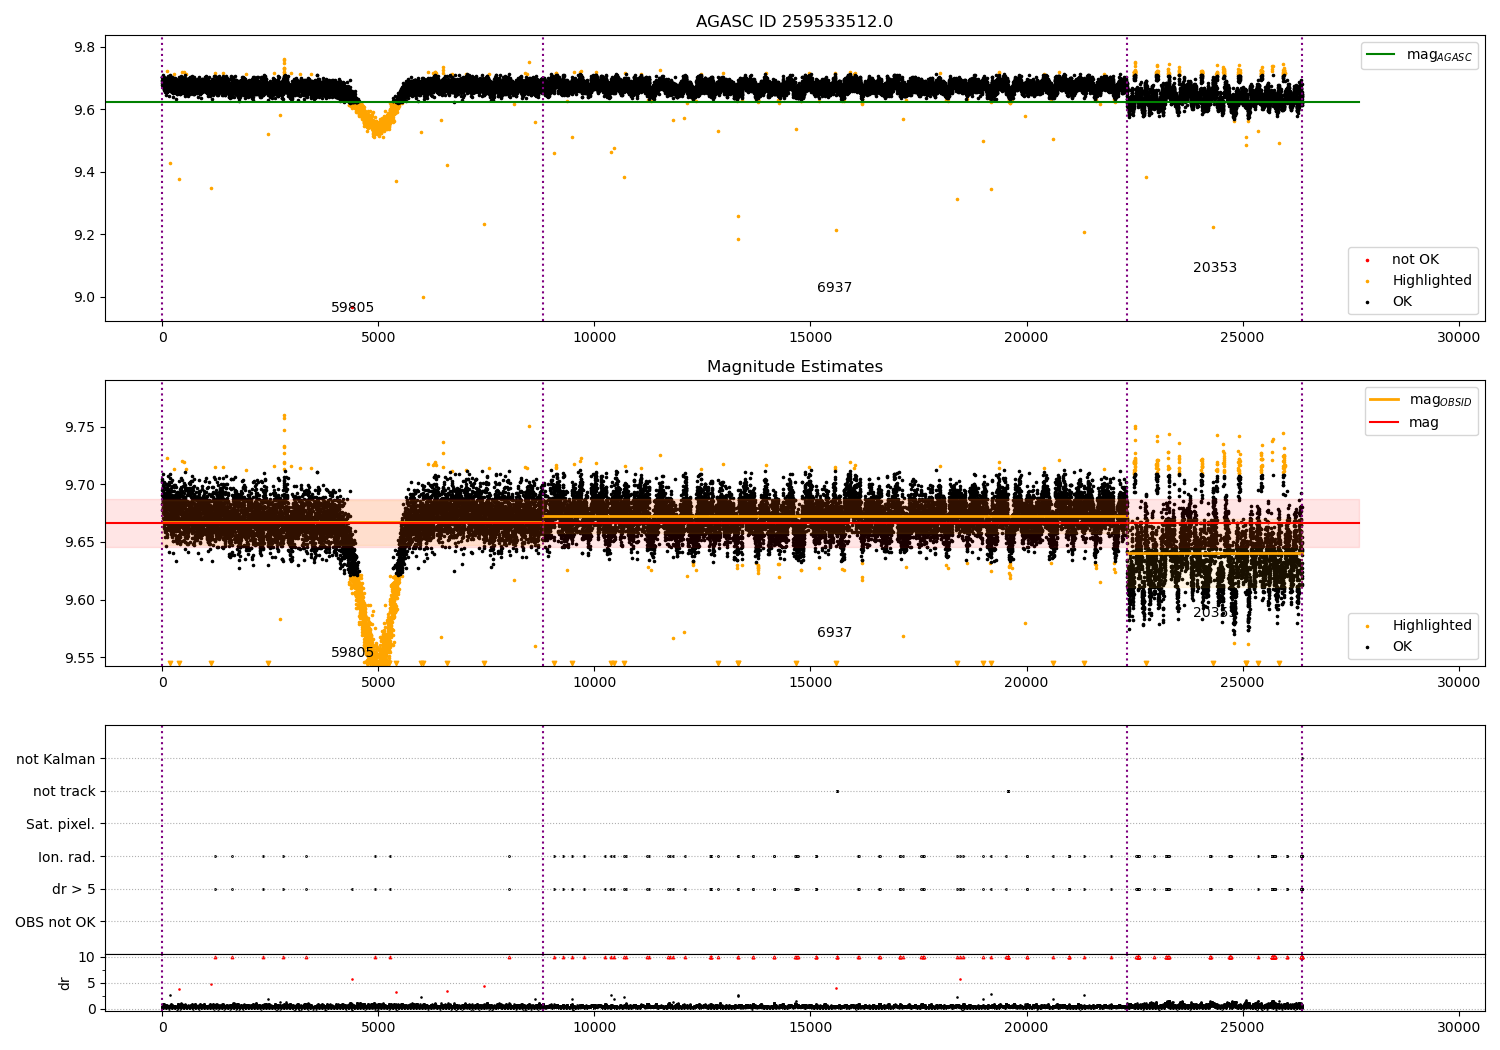Click the rotated 'dr' axis label
The image size is (1500, 1050).
tap(65, 983)
